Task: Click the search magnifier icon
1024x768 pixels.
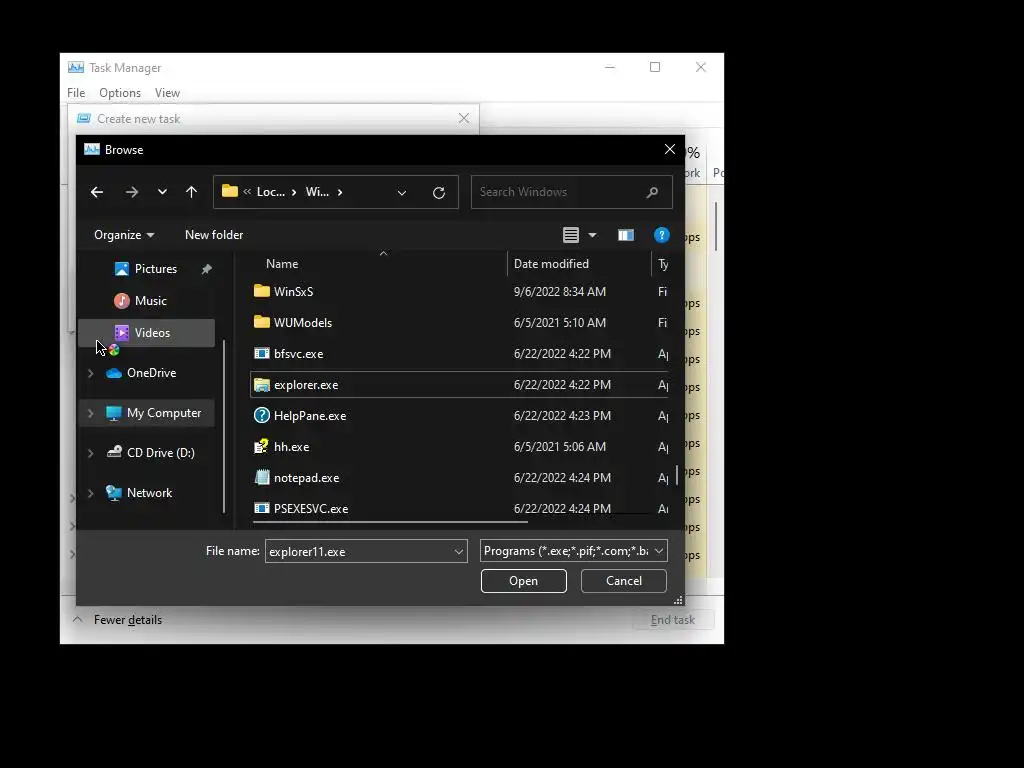Action: [652, 192]
